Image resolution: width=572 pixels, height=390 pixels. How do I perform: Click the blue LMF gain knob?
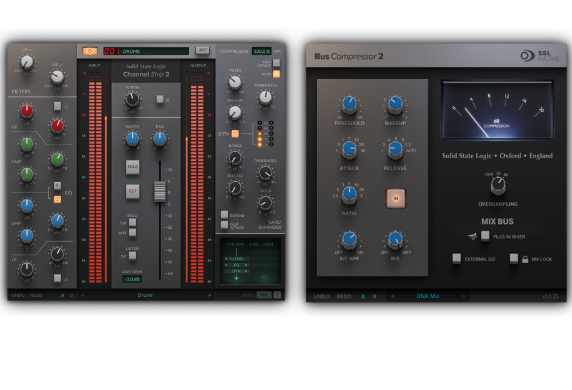click(x=27, y=206)
